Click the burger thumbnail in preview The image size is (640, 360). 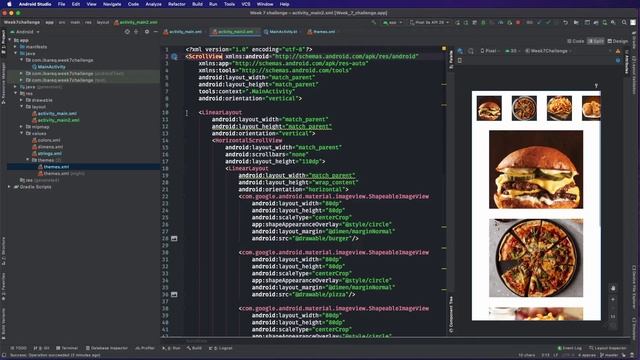click(x=489, y=108)
